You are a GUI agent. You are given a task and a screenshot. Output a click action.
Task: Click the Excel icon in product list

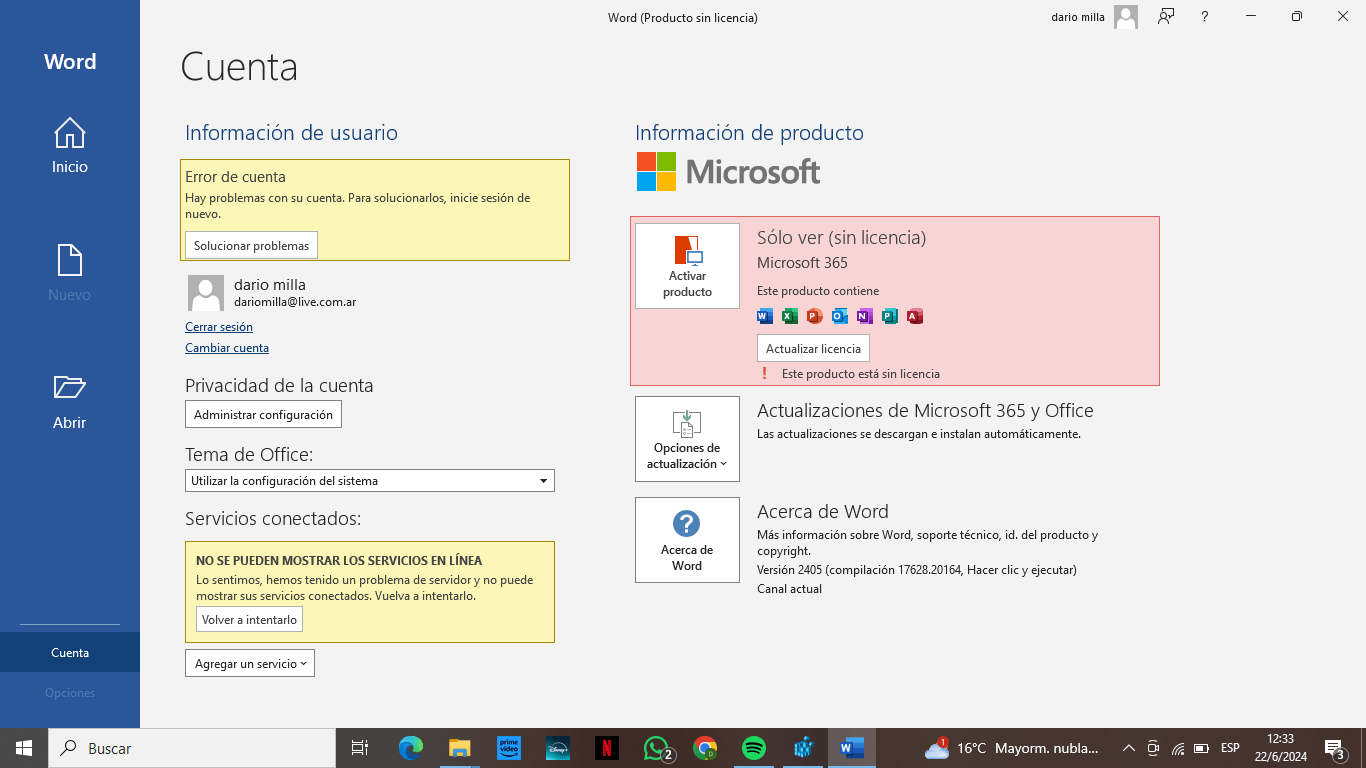[x=790, y=316]
